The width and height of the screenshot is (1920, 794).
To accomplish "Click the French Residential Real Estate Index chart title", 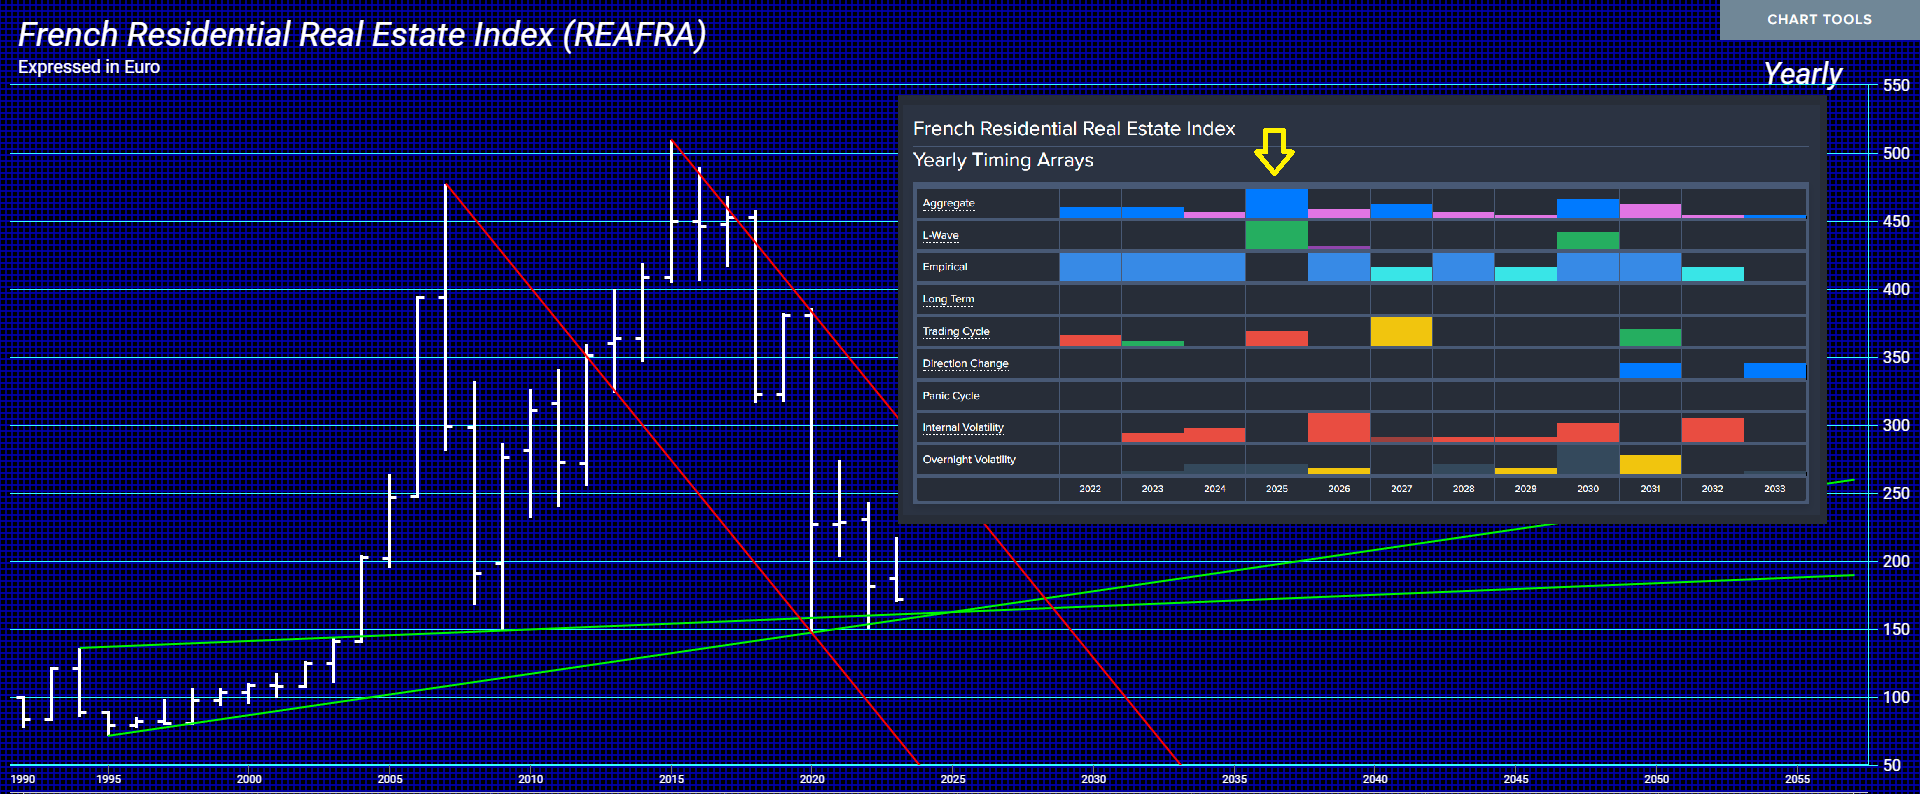I will click(x=362, y=35).
